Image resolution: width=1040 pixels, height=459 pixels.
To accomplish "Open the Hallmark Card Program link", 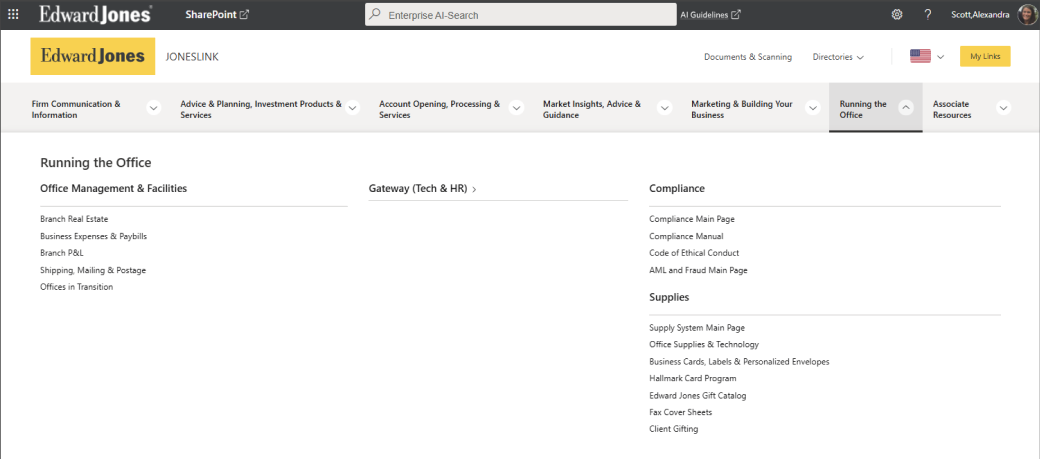I will click(x=692, y=378).
